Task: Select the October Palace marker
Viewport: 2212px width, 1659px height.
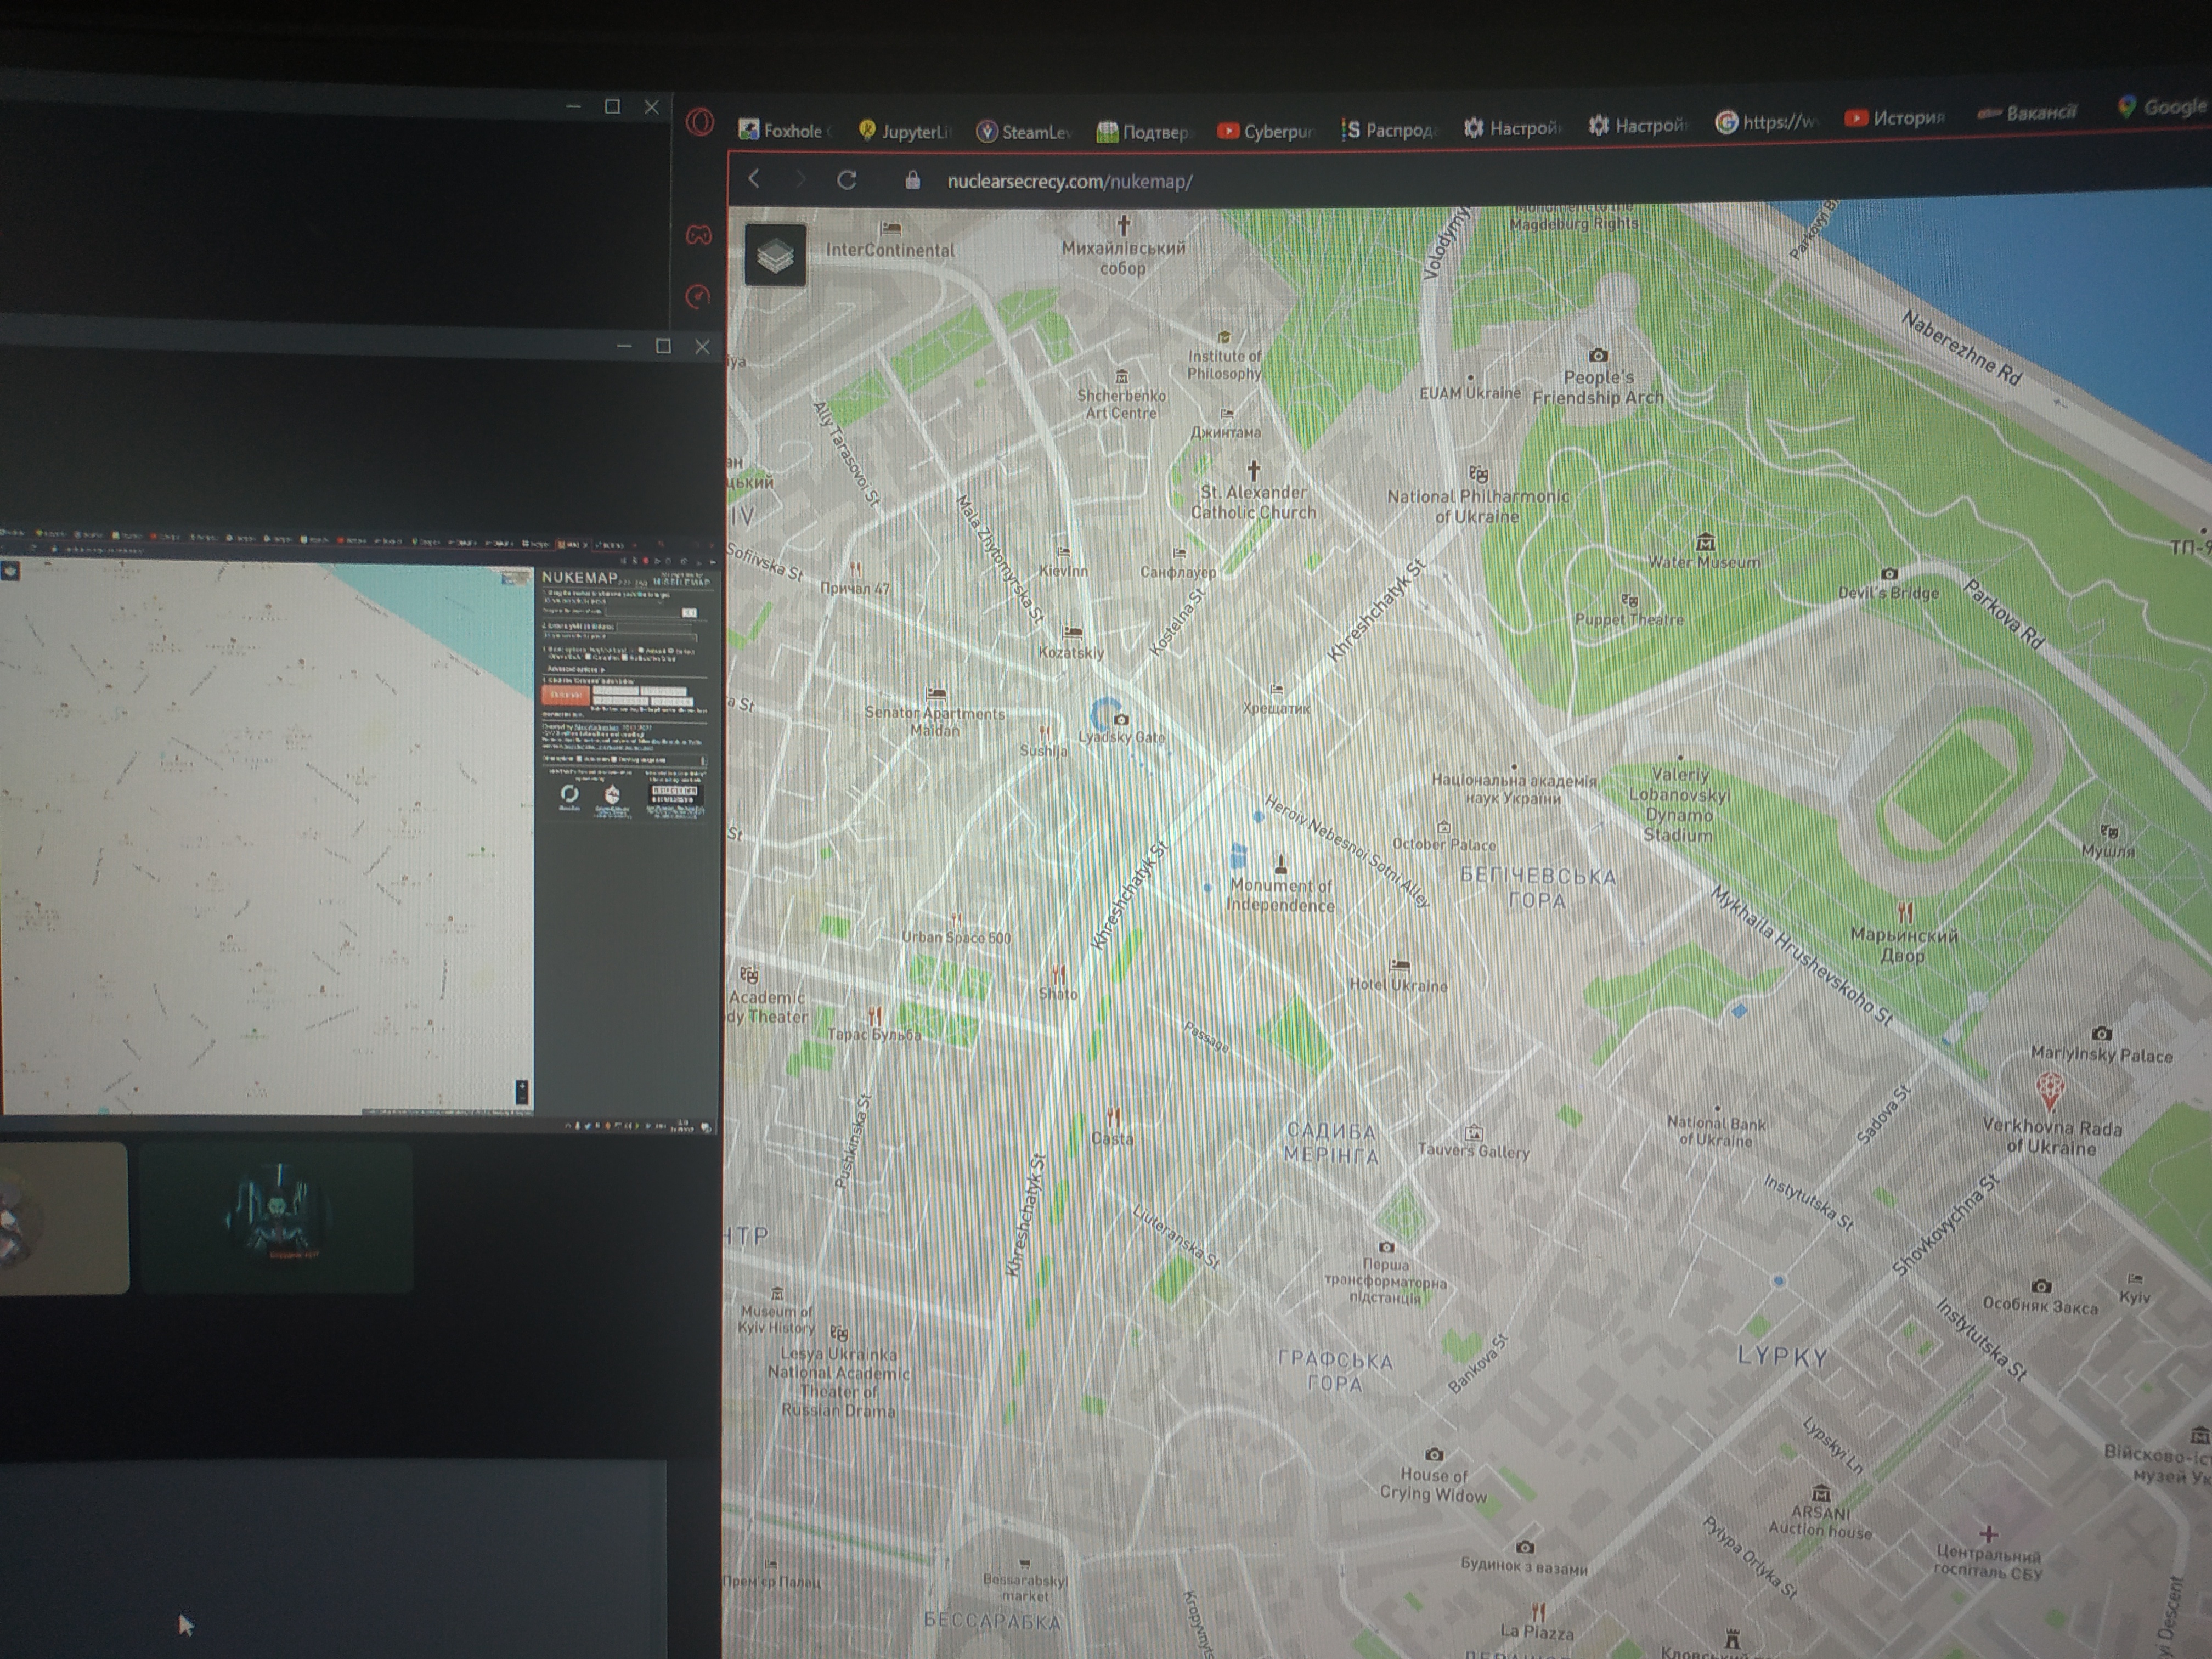Action: 1443,827
